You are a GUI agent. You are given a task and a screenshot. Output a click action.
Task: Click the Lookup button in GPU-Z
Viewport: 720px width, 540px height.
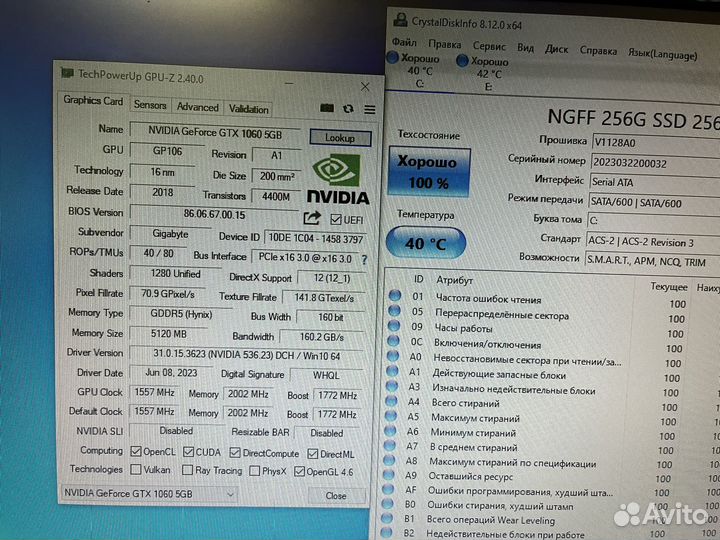[x=340, y=138]
